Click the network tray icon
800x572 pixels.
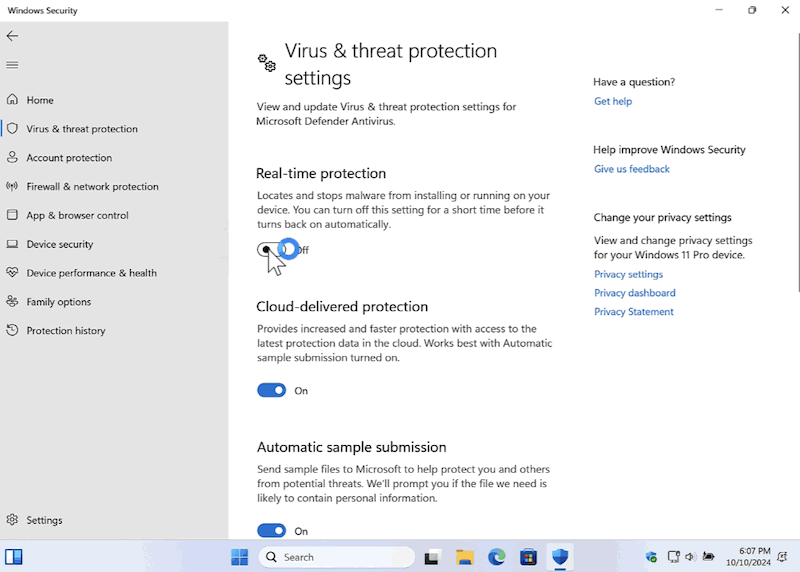tap(673, 557)
